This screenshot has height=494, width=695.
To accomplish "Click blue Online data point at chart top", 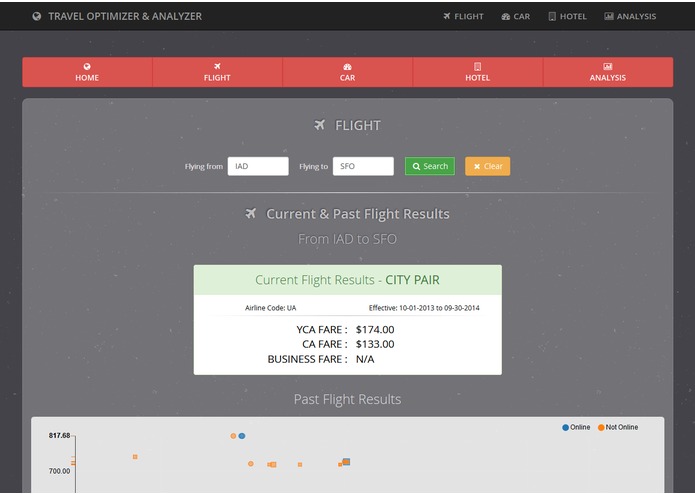I will [242, 436].
